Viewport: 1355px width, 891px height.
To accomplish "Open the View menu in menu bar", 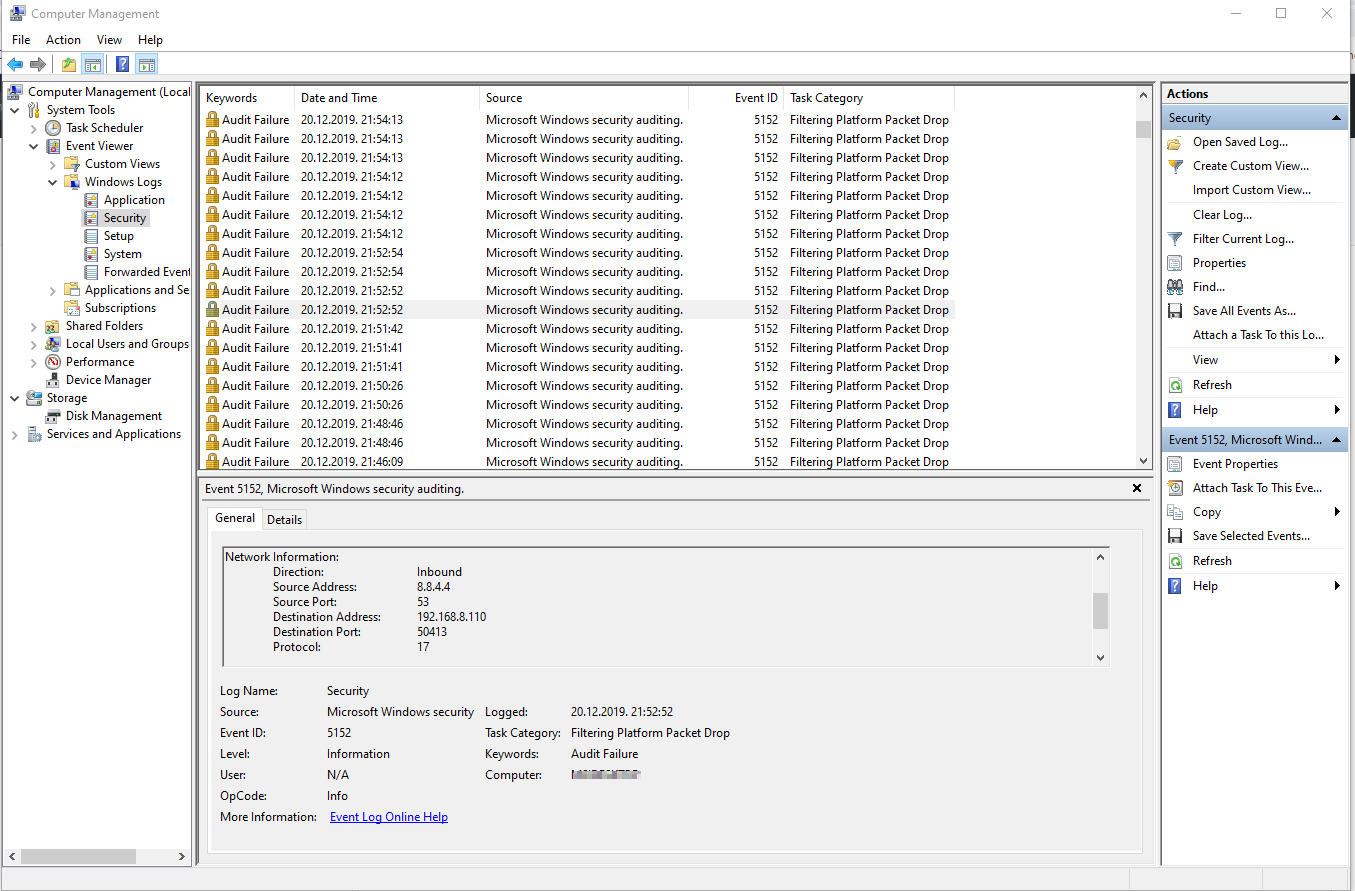I will [110, 40].
